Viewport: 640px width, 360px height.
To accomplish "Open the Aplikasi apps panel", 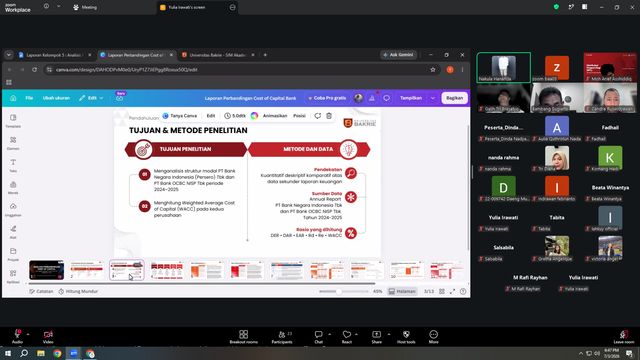I will [13, 276].
